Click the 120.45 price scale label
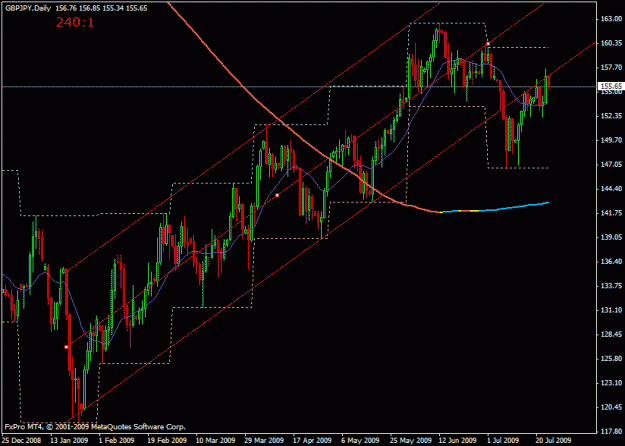The image size is (625, 446). 611,407
